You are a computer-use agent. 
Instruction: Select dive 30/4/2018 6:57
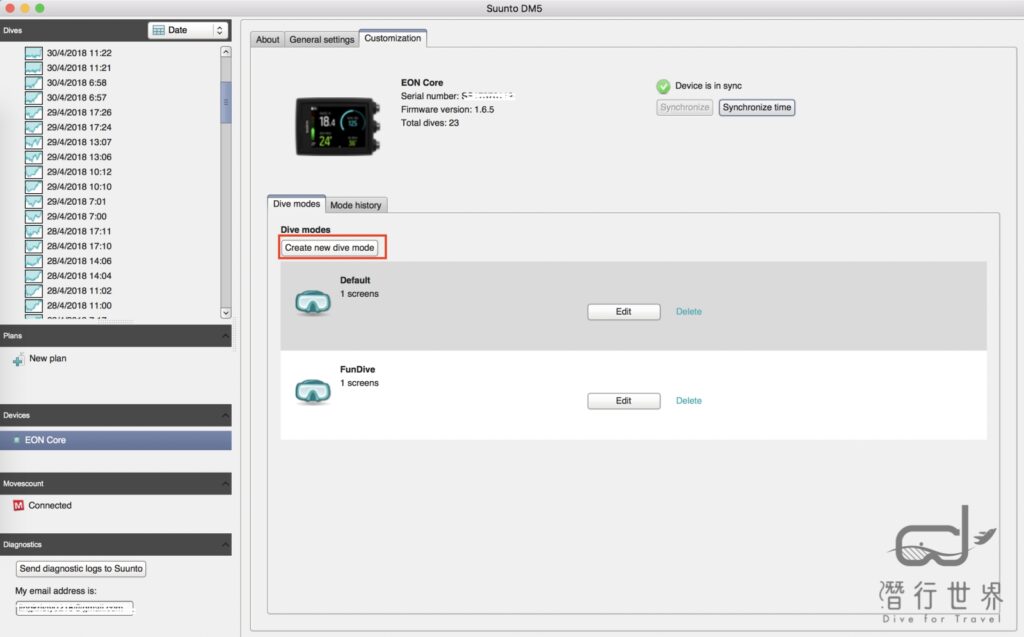pos(76,97)
